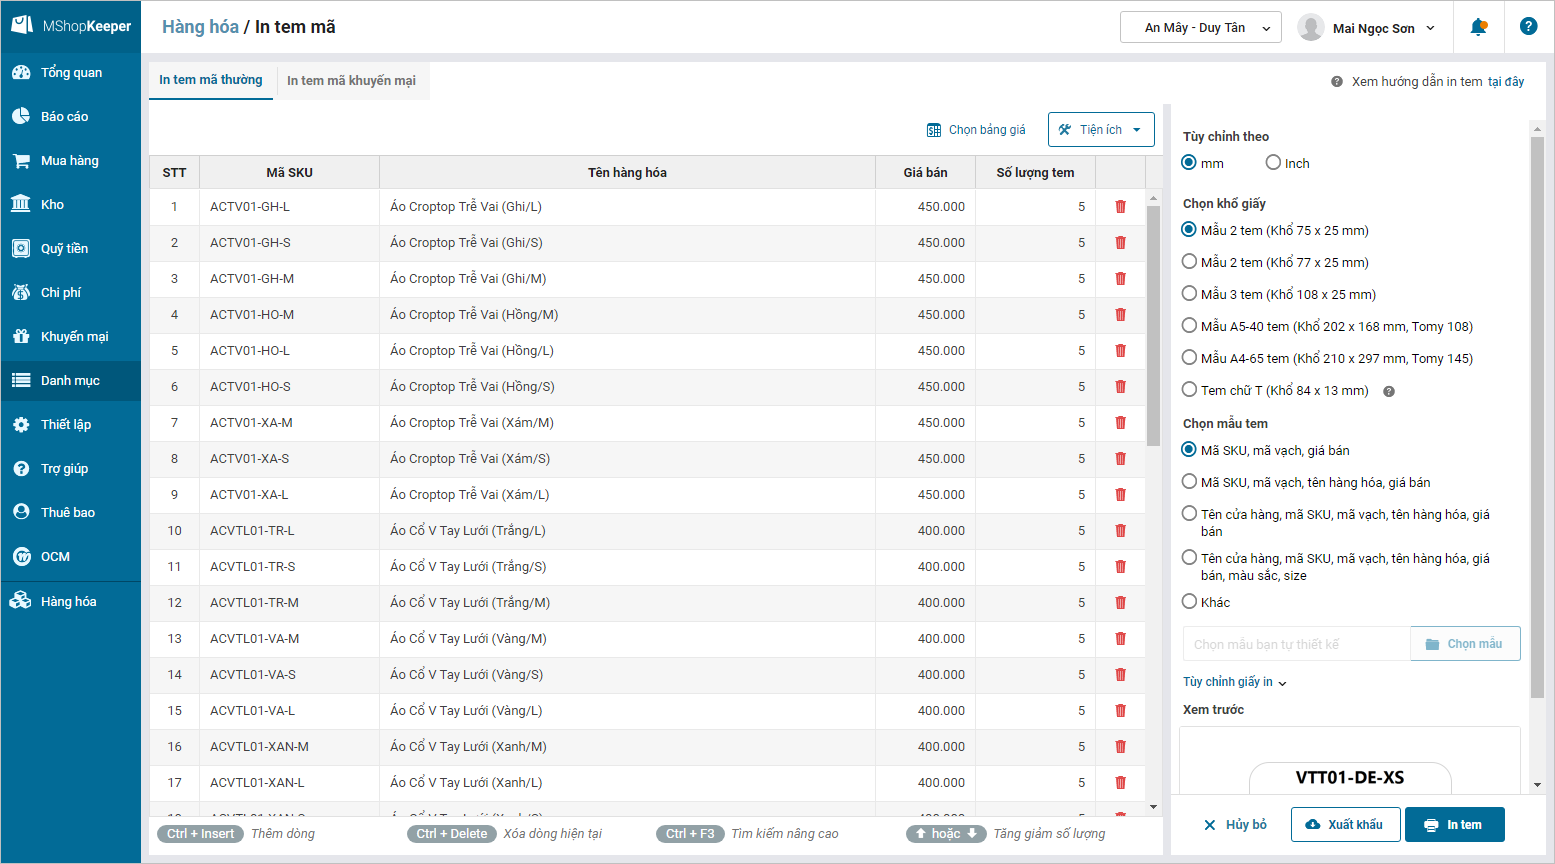This screenshot has height=864, width=1555.
Task: Click the Chọn mẫu bạn tự thiết kế field
Action: coord(1296,644)
